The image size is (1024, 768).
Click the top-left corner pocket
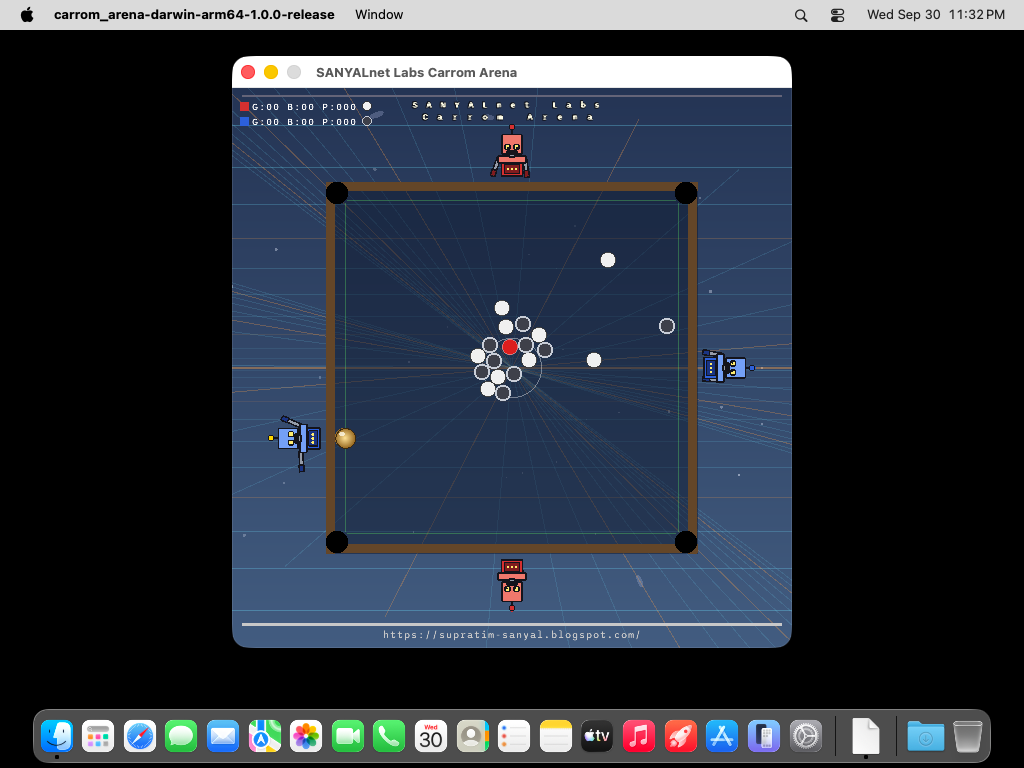point(337,193)
